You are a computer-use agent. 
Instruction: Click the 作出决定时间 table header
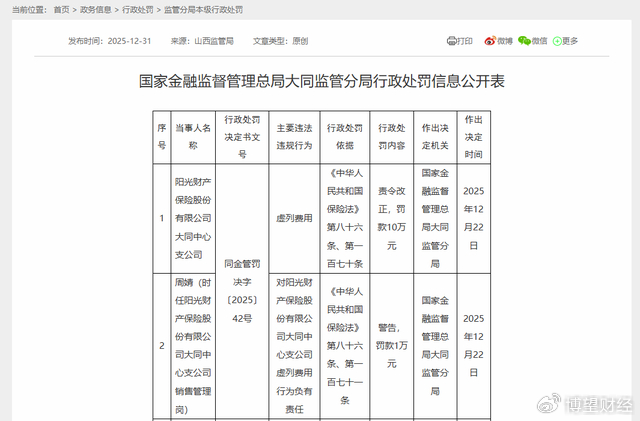(473, 137)
